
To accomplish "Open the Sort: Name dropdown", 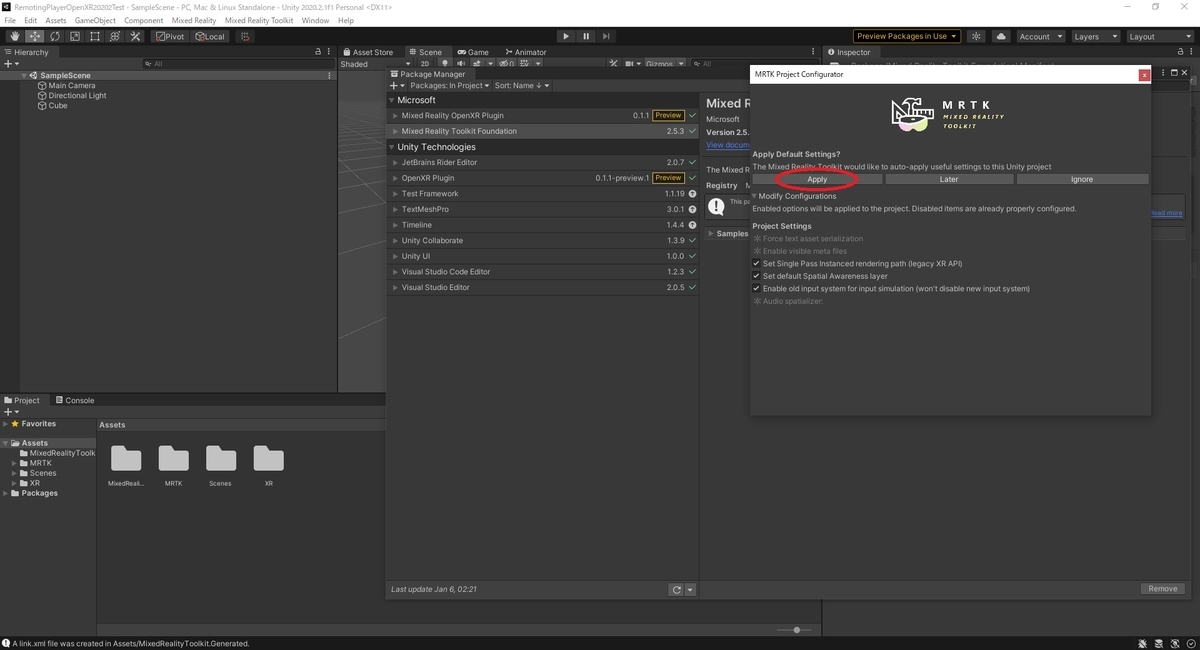I will (x=522, y=86).
